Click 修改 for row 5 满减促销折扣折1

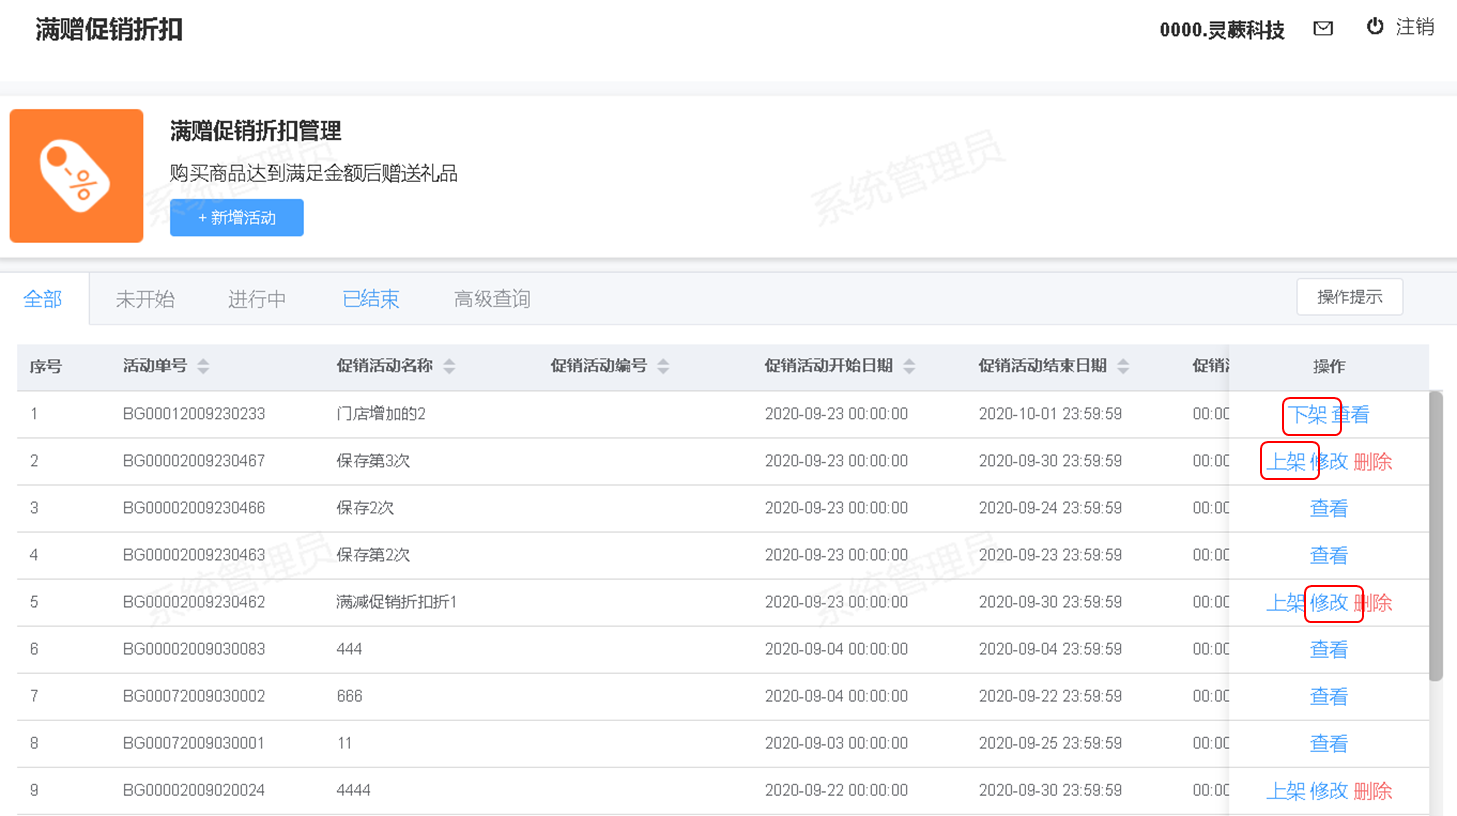coord(1330,603)
